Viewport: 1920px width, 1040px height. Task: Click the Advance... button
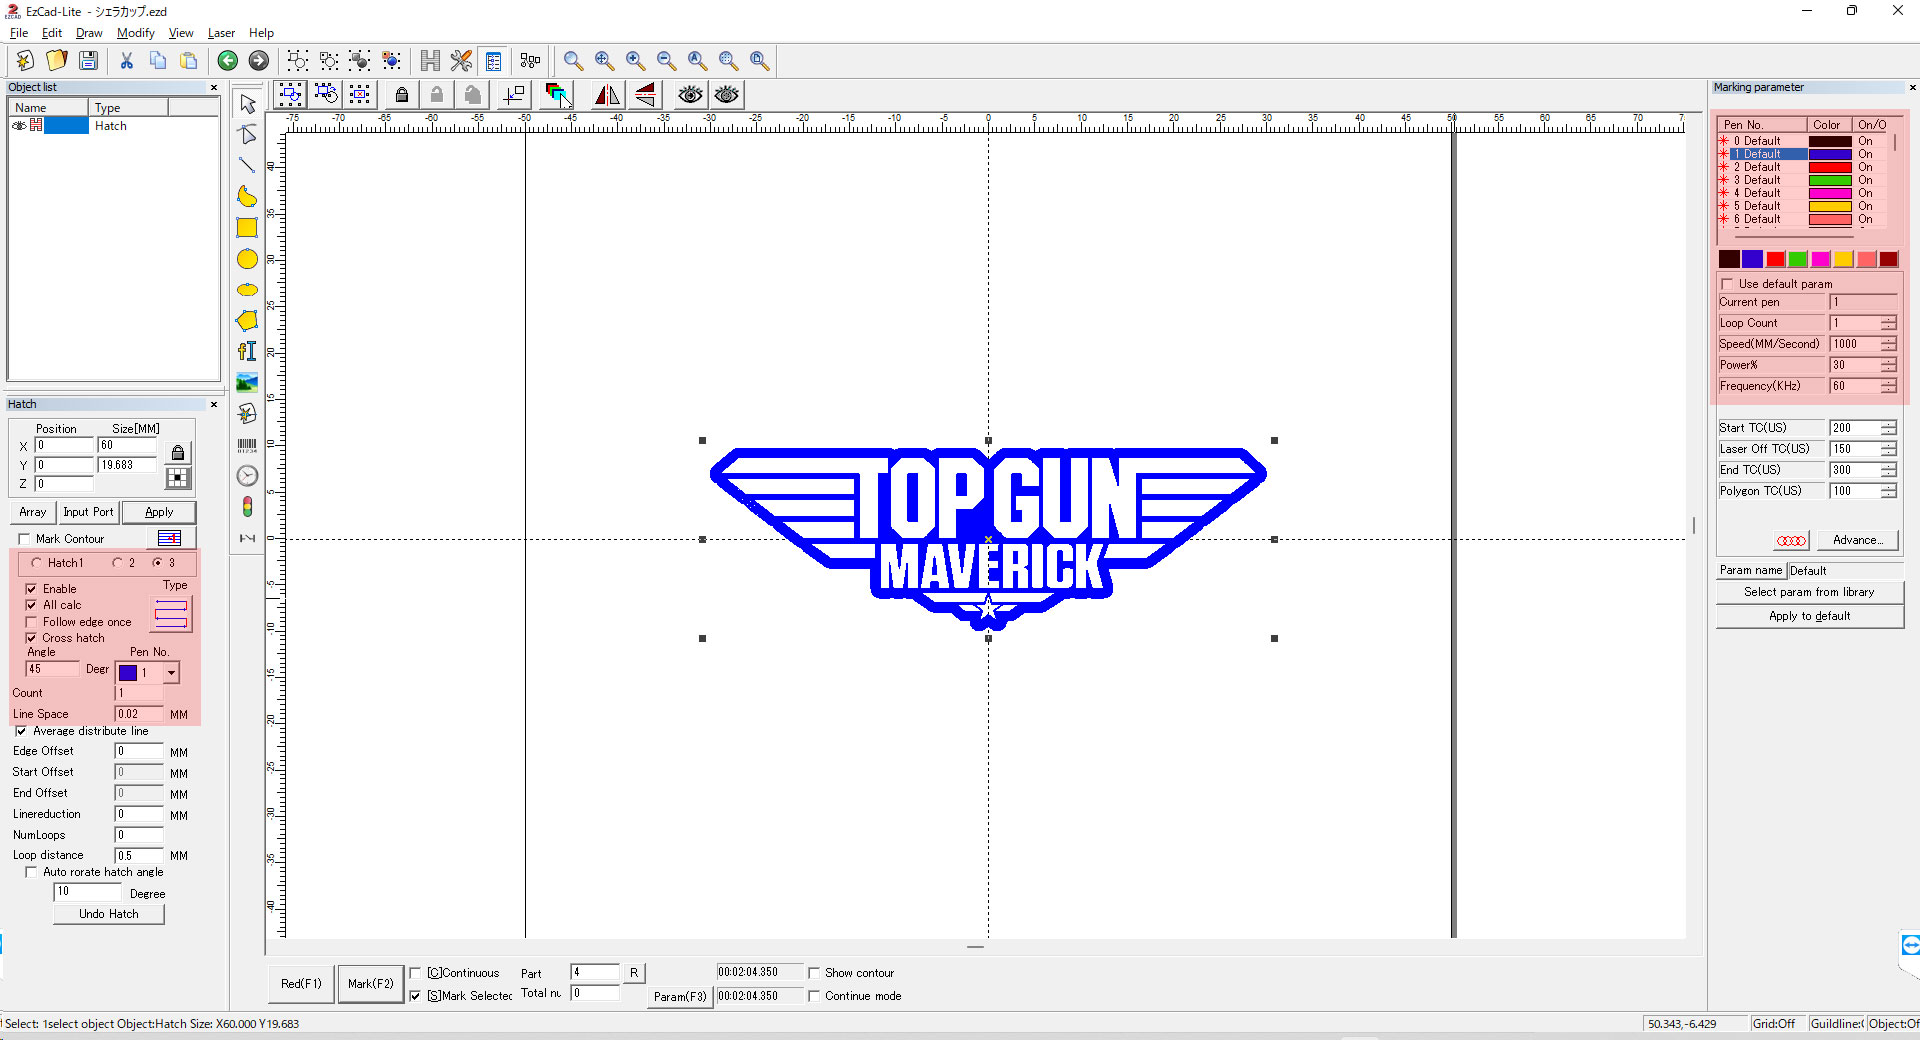[1857, 540]
